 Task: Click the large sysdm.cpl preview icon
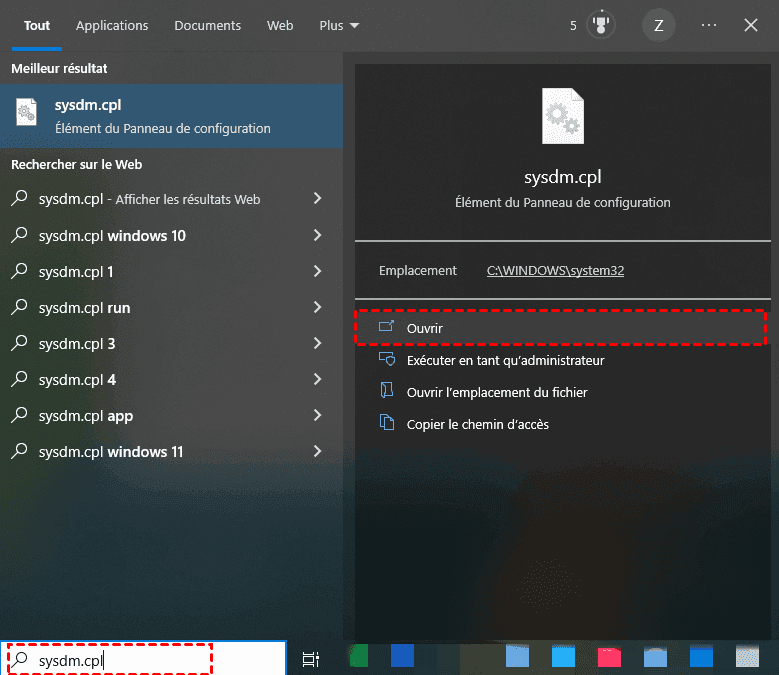point(562,116)
